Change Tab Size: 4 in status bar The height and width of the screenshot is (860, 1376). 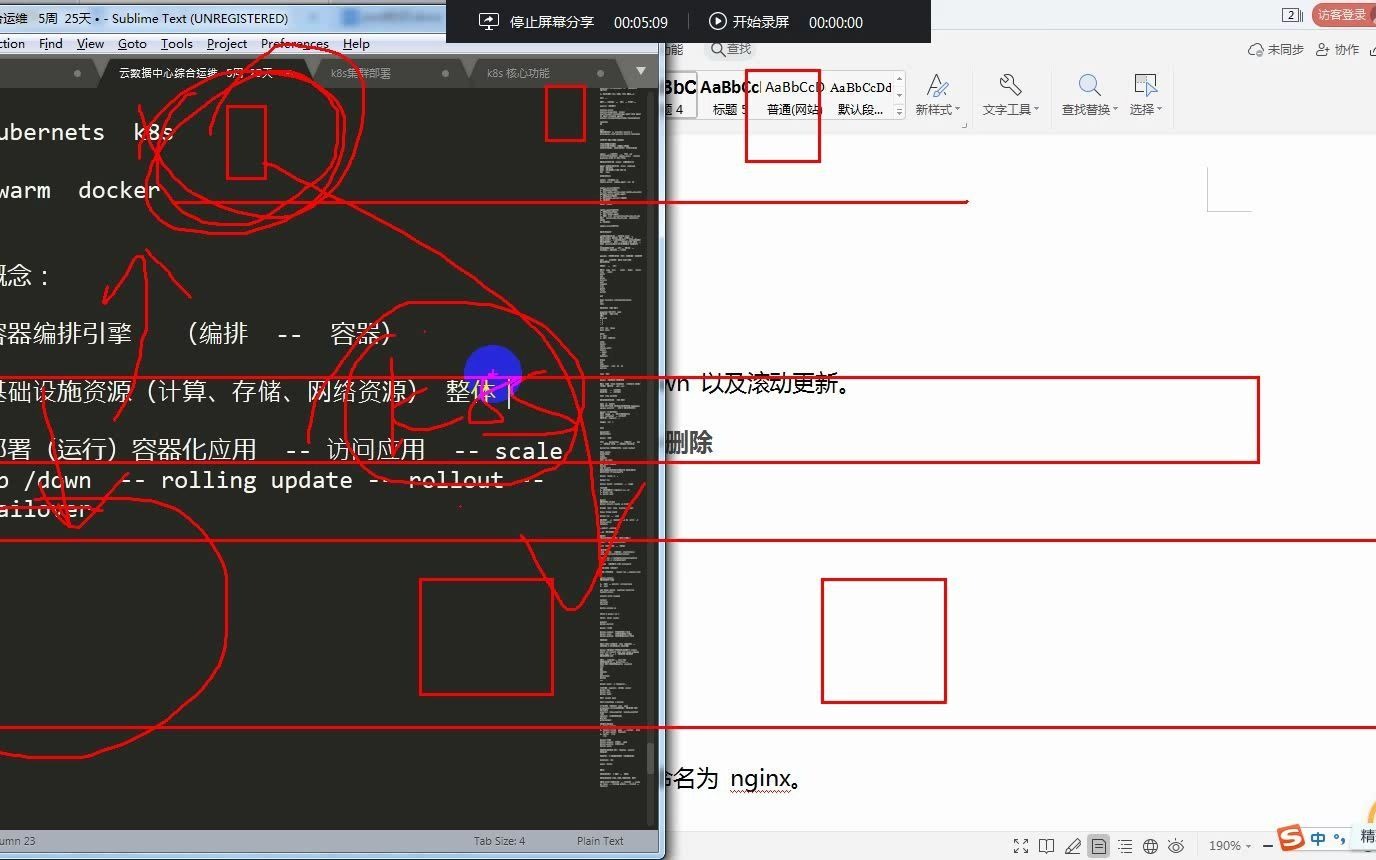click(499, 841)
